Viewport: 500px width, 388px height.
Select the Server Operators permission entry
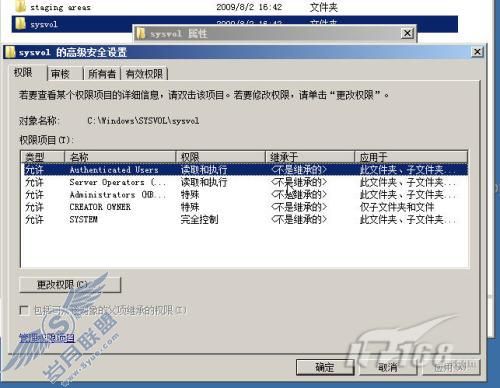(245, 182)
